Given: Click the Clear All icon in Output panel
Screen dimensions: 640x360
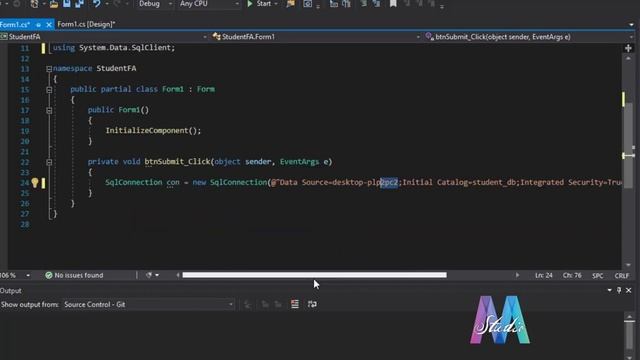Looking at the screenshot, I should [x=295, y=304].
